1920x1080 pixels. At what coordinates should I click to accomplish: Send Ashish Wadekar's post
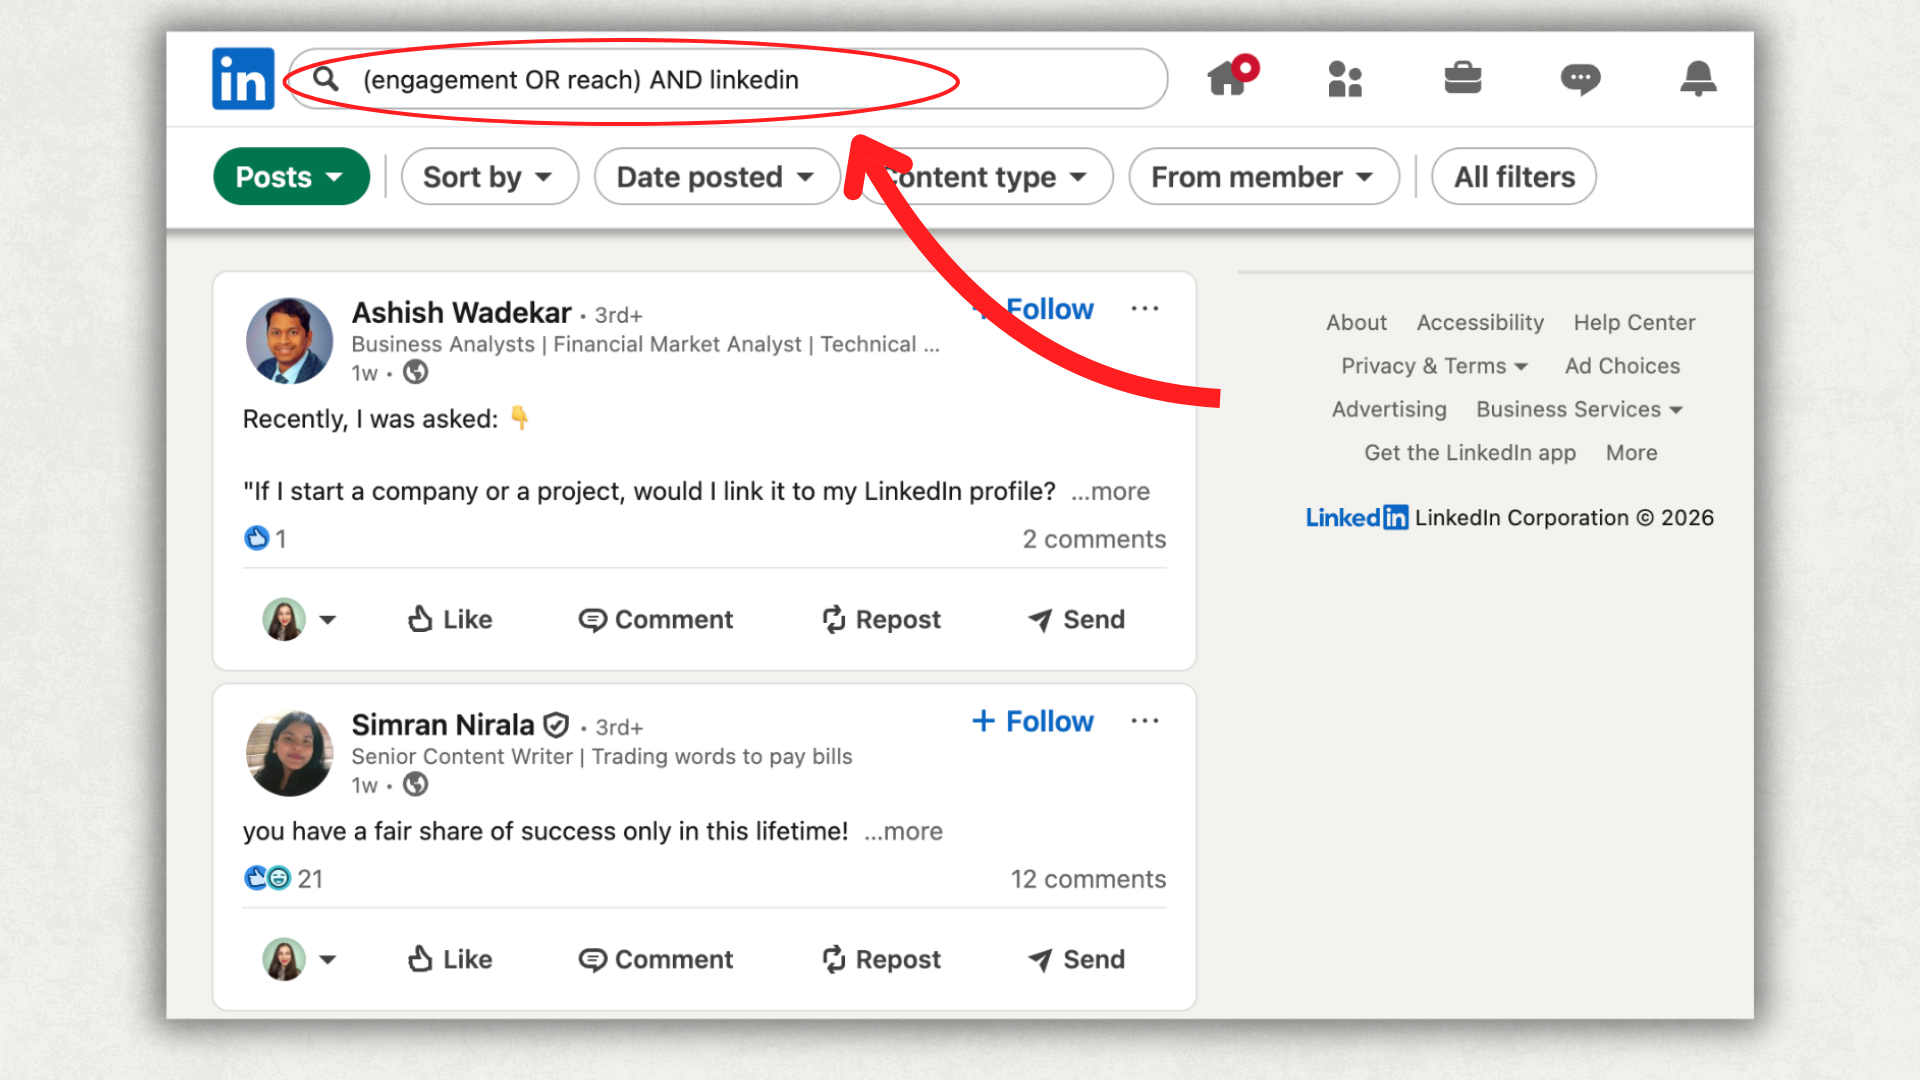pos(1077,620)
